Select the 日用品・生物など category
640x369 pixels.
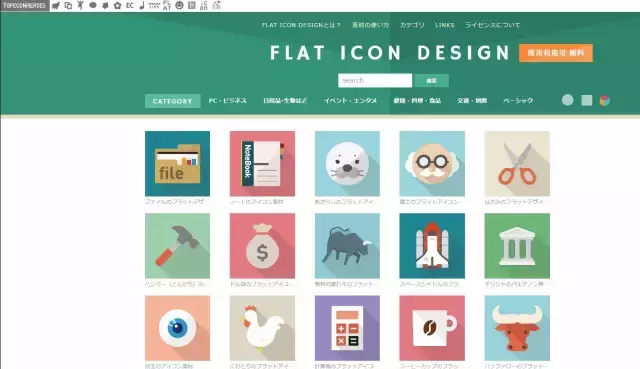tap(285, 100)
